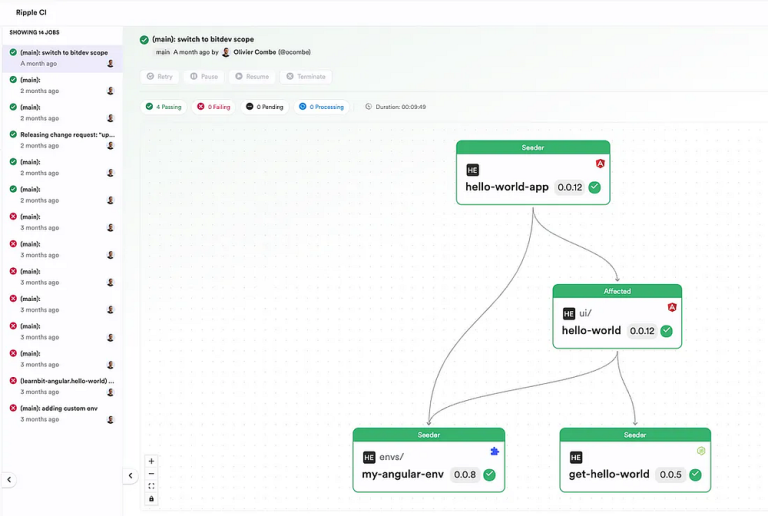This screenshot has width=768, height=516.
Task: Filter by 4 Passing status
Action: 163,106
